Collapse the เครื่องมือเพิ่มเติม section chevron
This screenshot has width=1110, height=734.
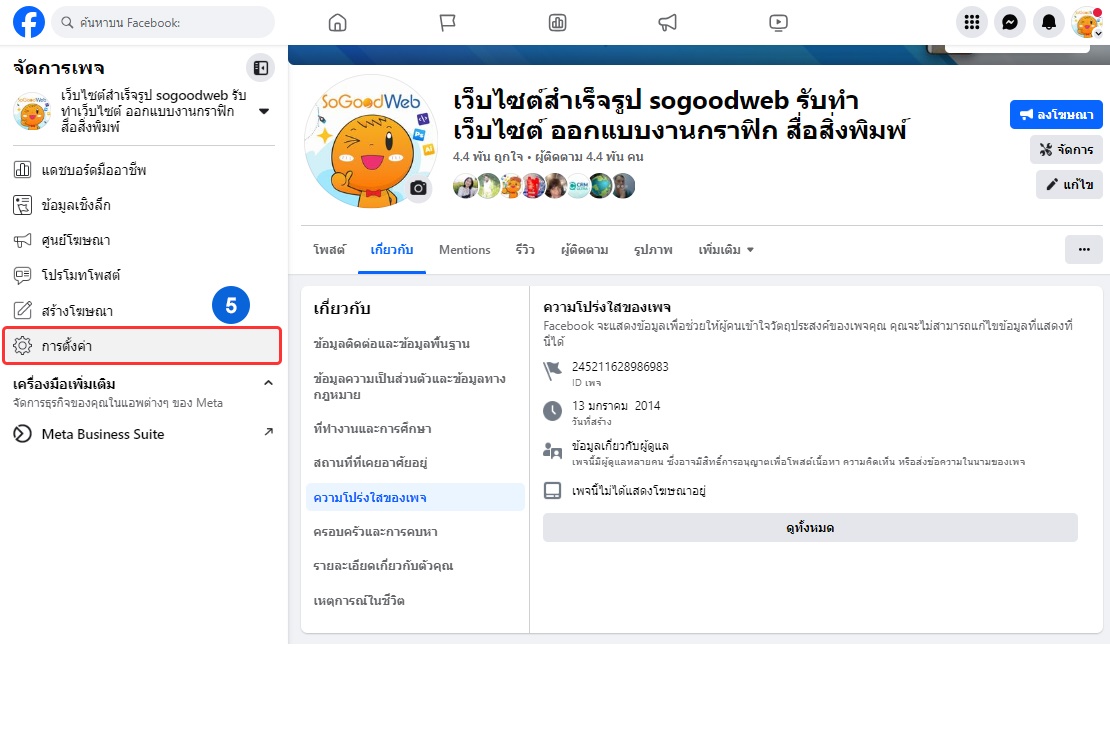[x=268, y=383]
